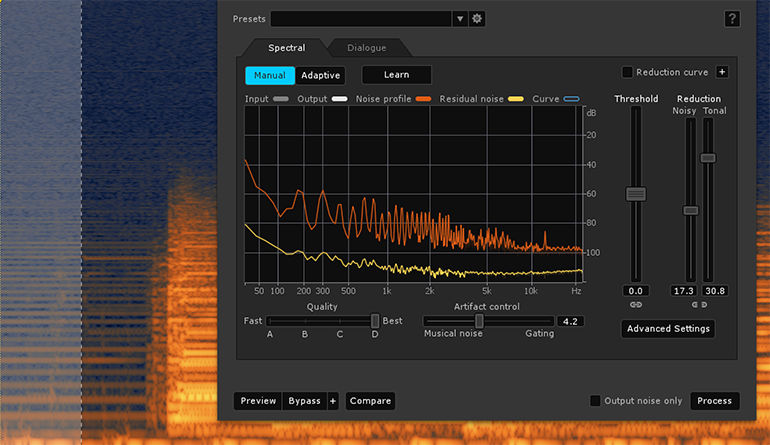Click the Residual noise legend icon
This screenshot has width=770, height=445.
click(x=517, y=99)
